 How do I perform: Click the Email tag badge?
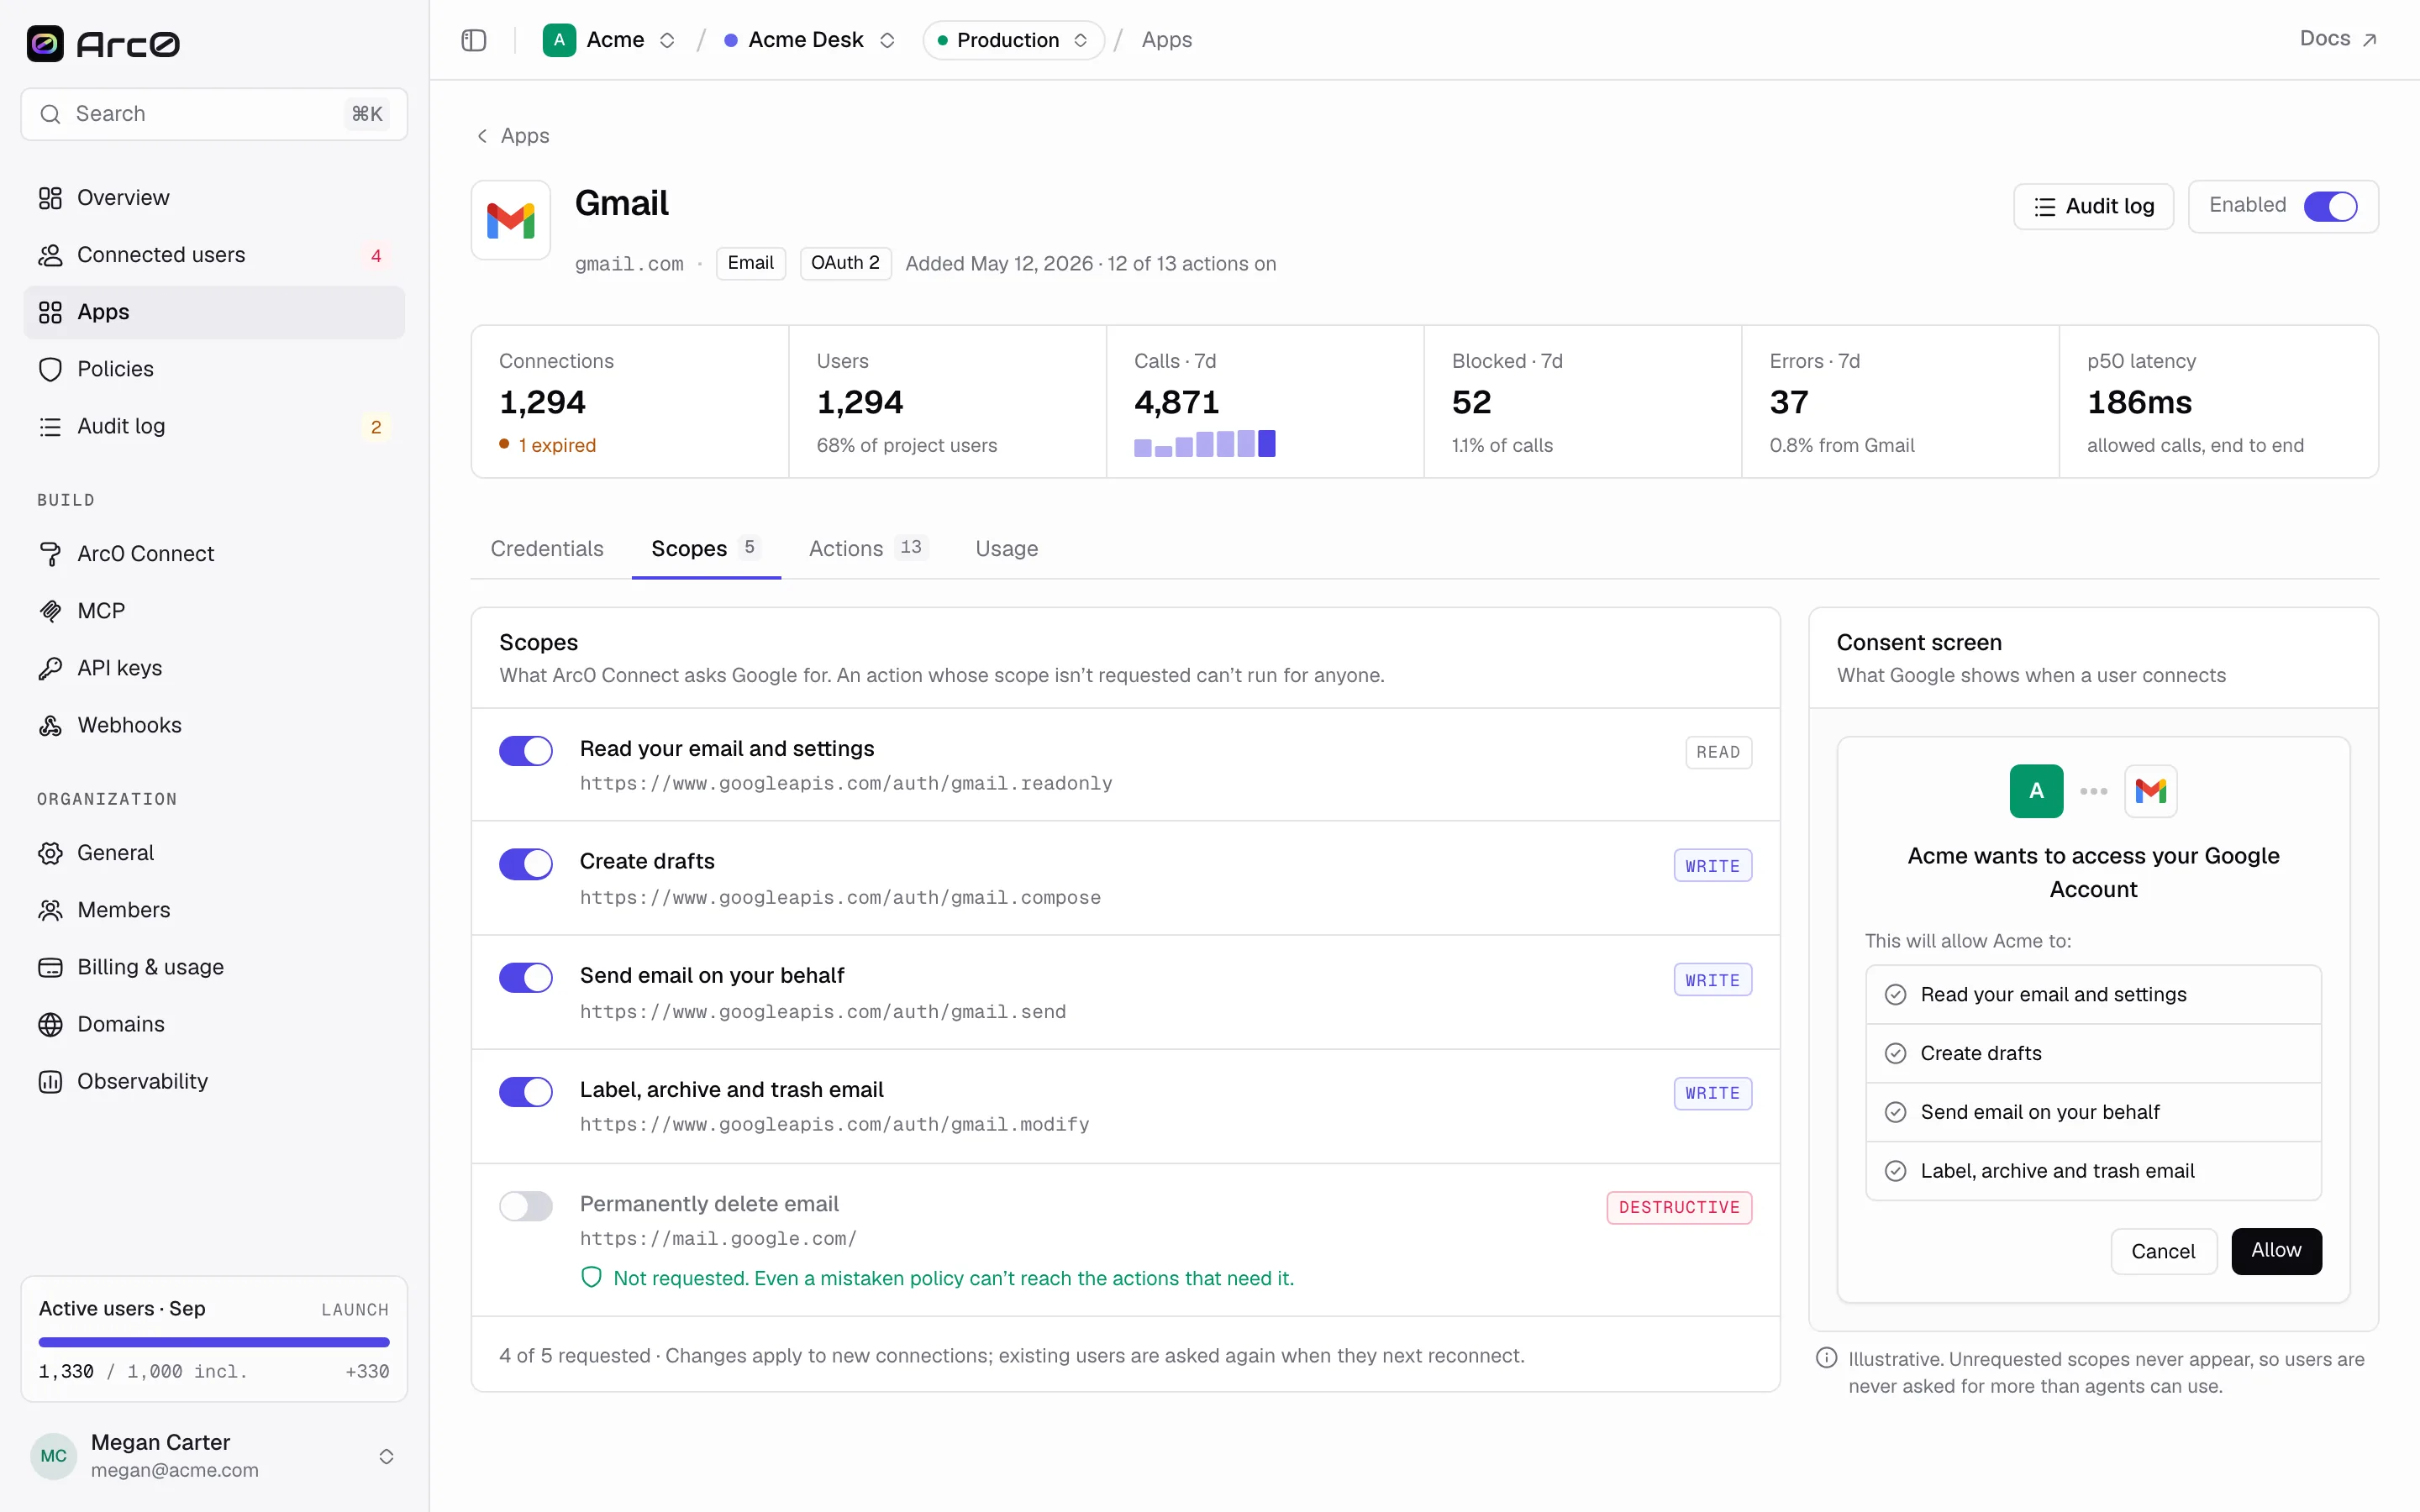(750, 263)
